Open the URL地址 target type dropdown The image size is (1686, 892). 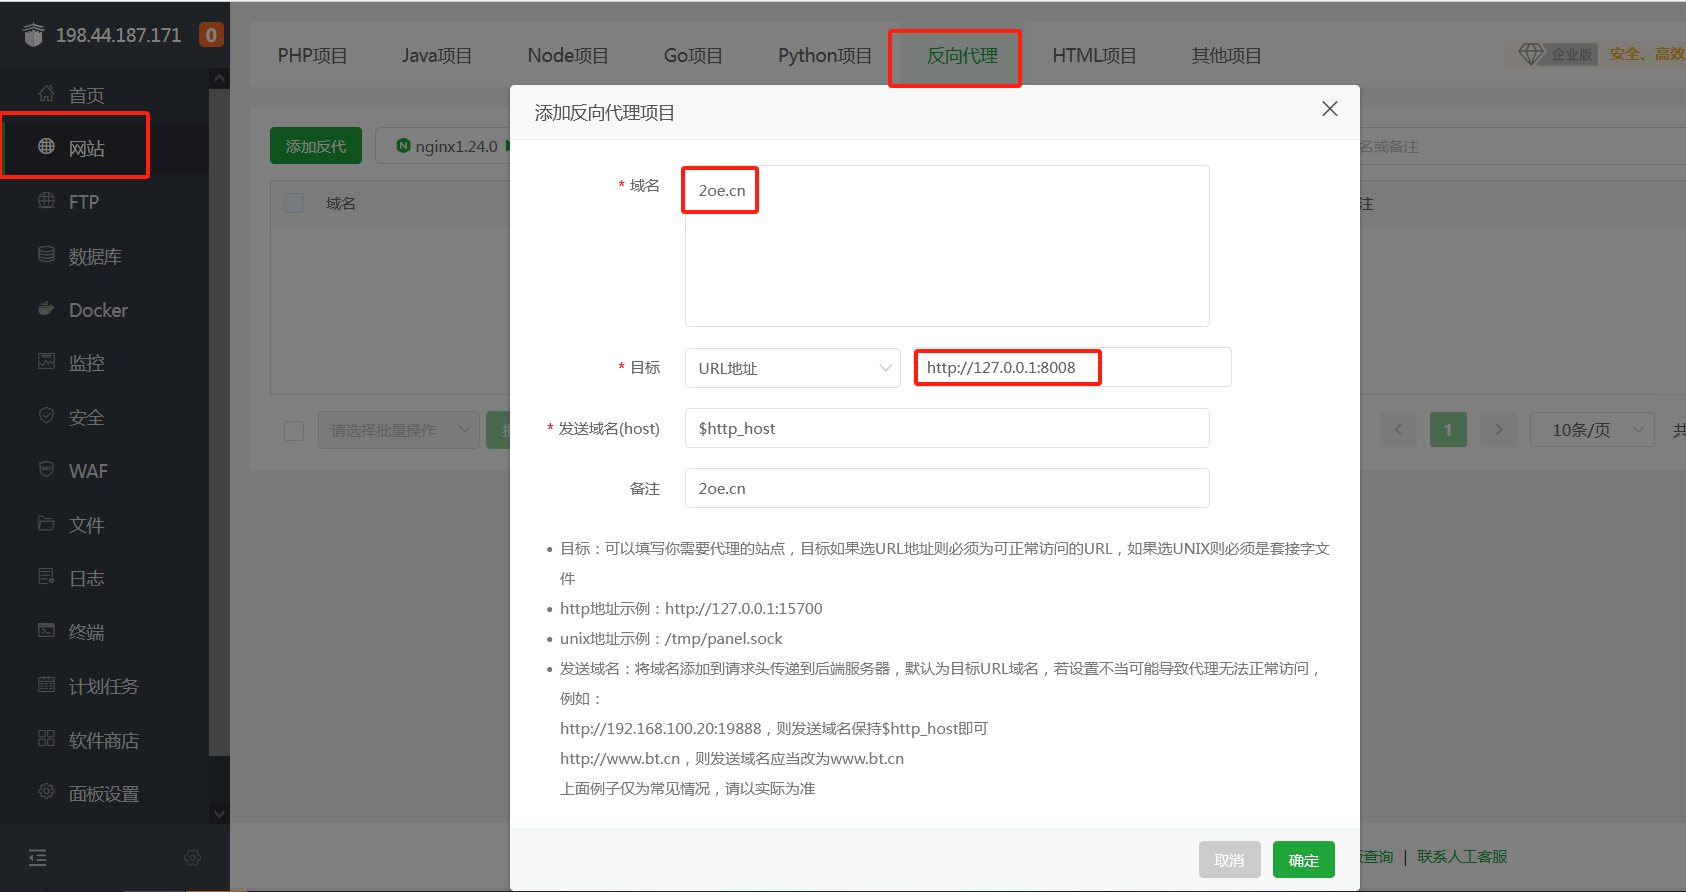click(793, 368)
